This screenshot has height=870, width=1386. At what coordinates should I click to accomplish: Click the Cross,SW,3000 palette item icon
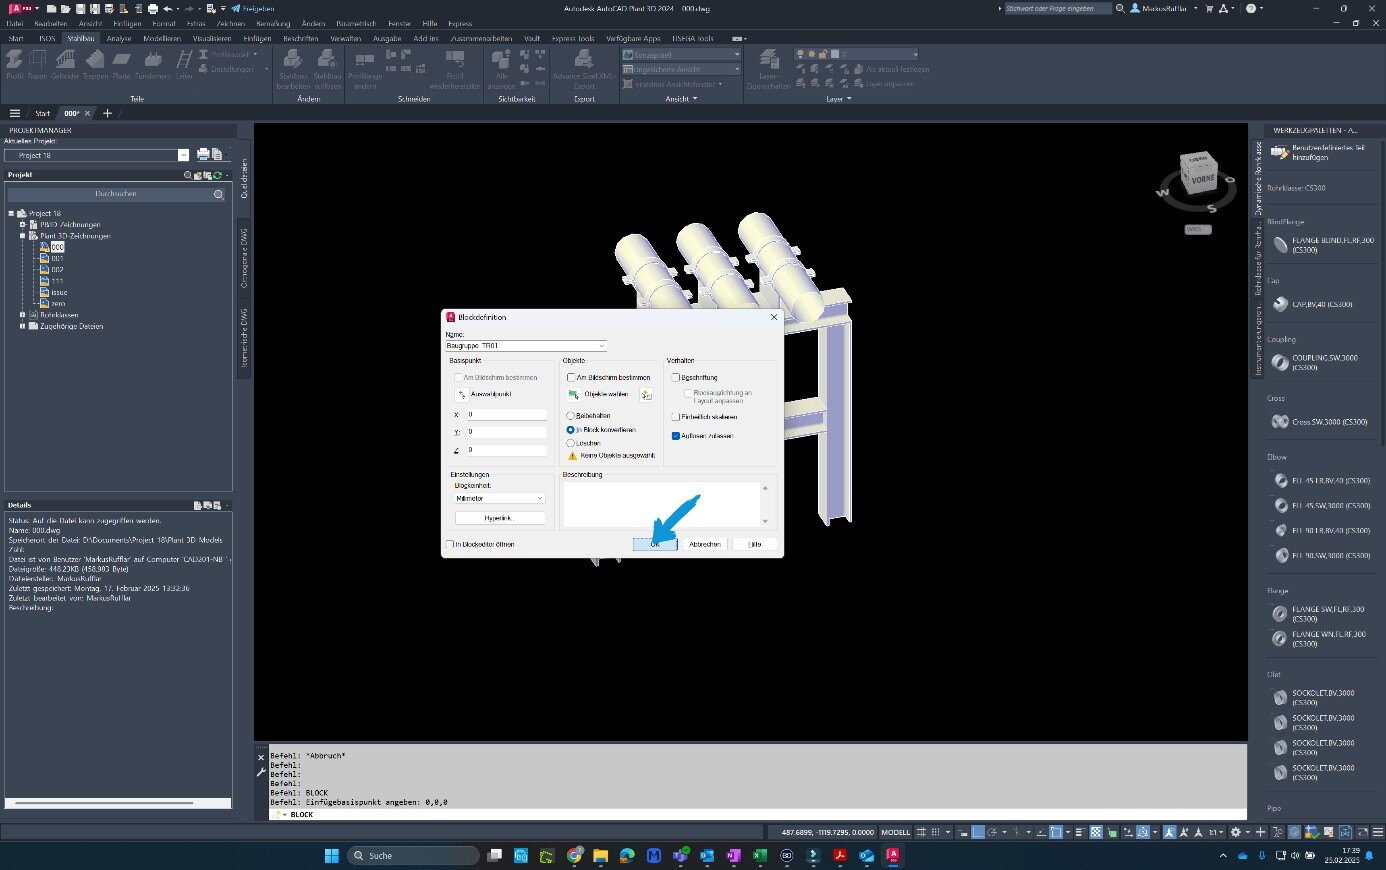tap(1280, 422)
